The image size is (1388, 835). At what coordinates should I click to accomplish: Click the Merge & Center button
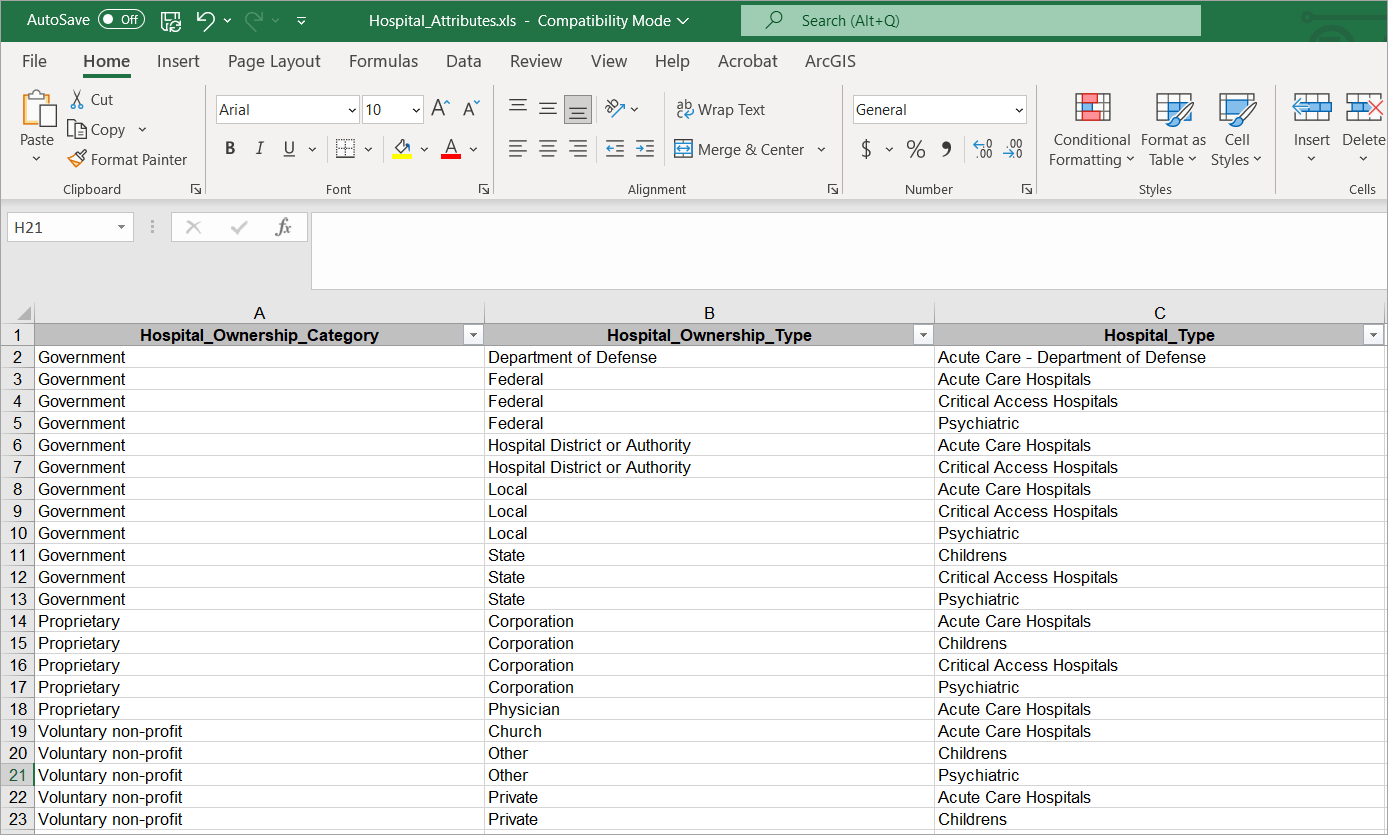[x=743, y=148]
